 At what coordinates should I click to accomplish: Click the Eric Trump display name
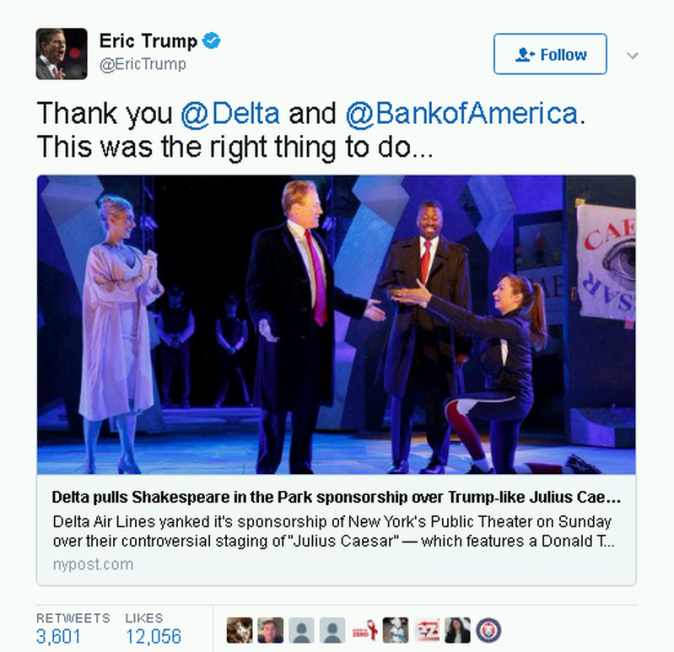[148, 41]
